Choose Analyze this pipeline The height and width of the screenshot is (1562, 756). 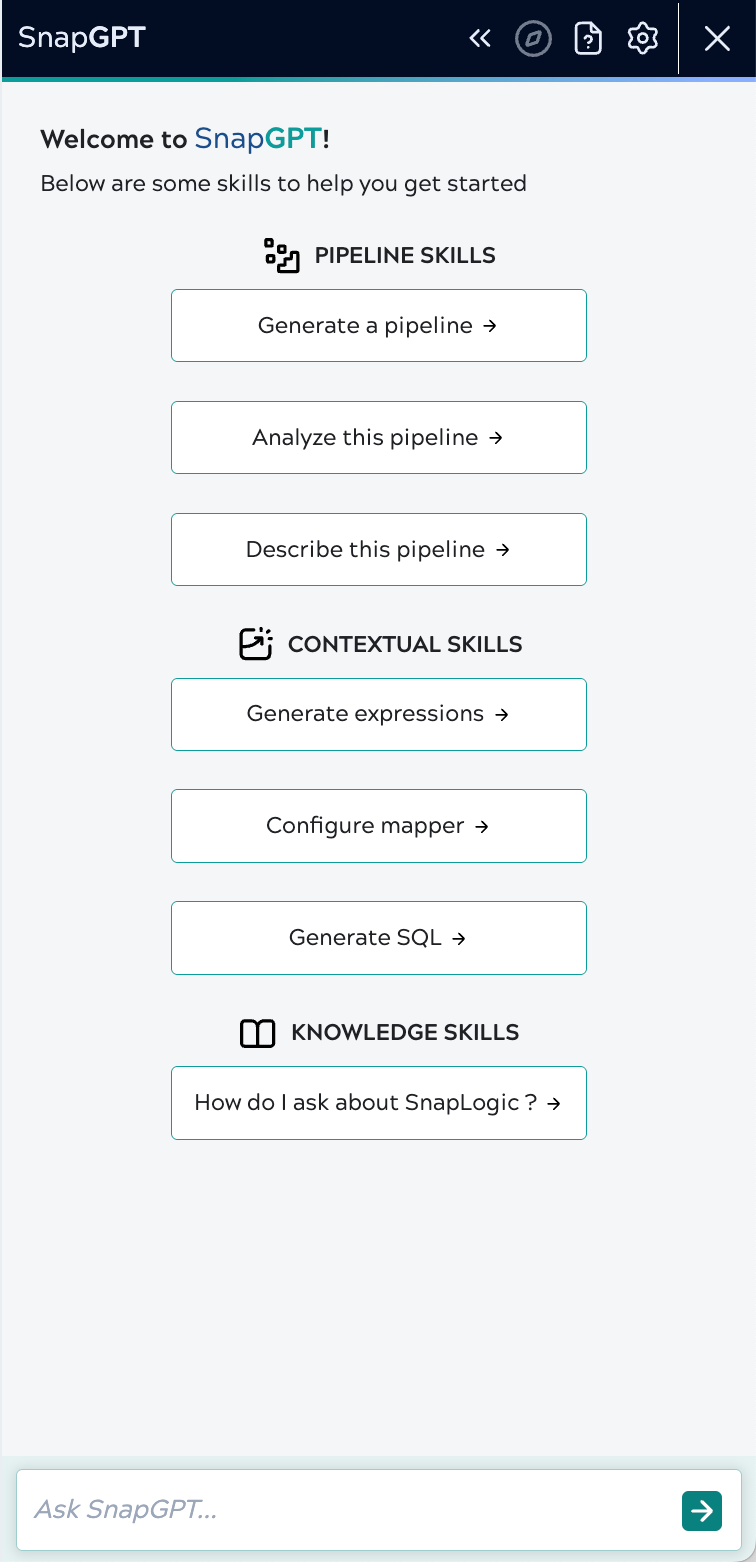click(x=379, y=437)
